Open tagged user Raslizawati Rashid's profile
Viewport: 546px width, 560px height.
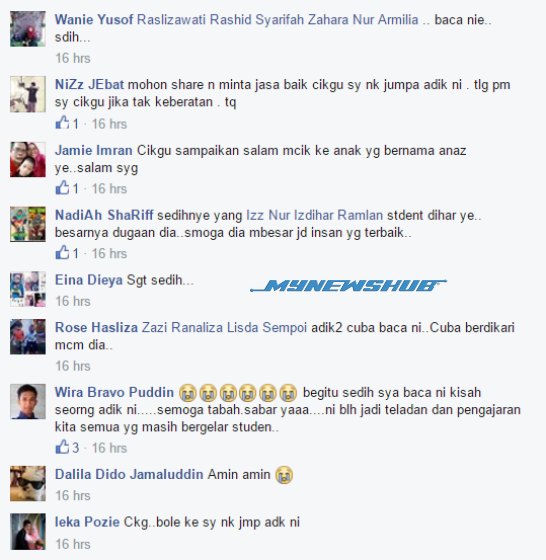tap(194, 19)
